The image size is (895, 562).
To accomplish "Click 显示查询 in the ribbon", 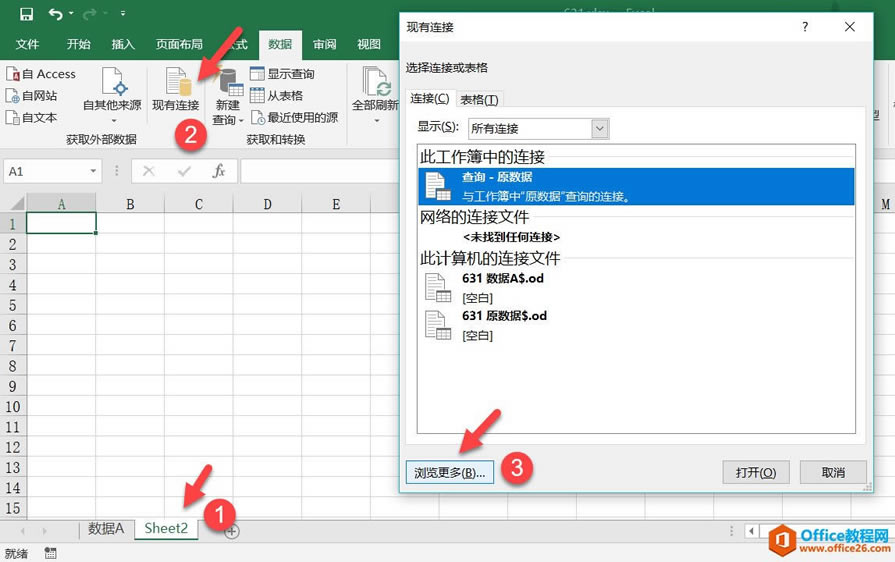I will click(283, 74).
